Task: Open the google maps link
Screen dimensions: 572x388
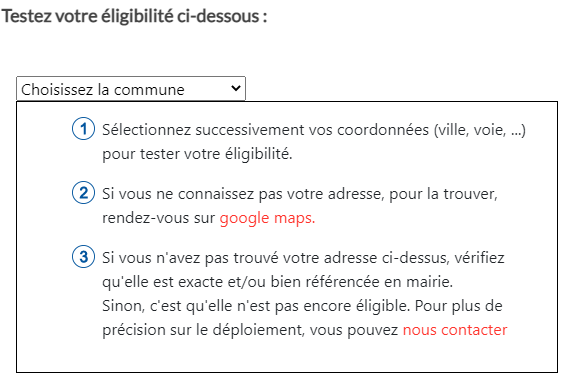Action: pyautogui.click(x=267, y=218)
